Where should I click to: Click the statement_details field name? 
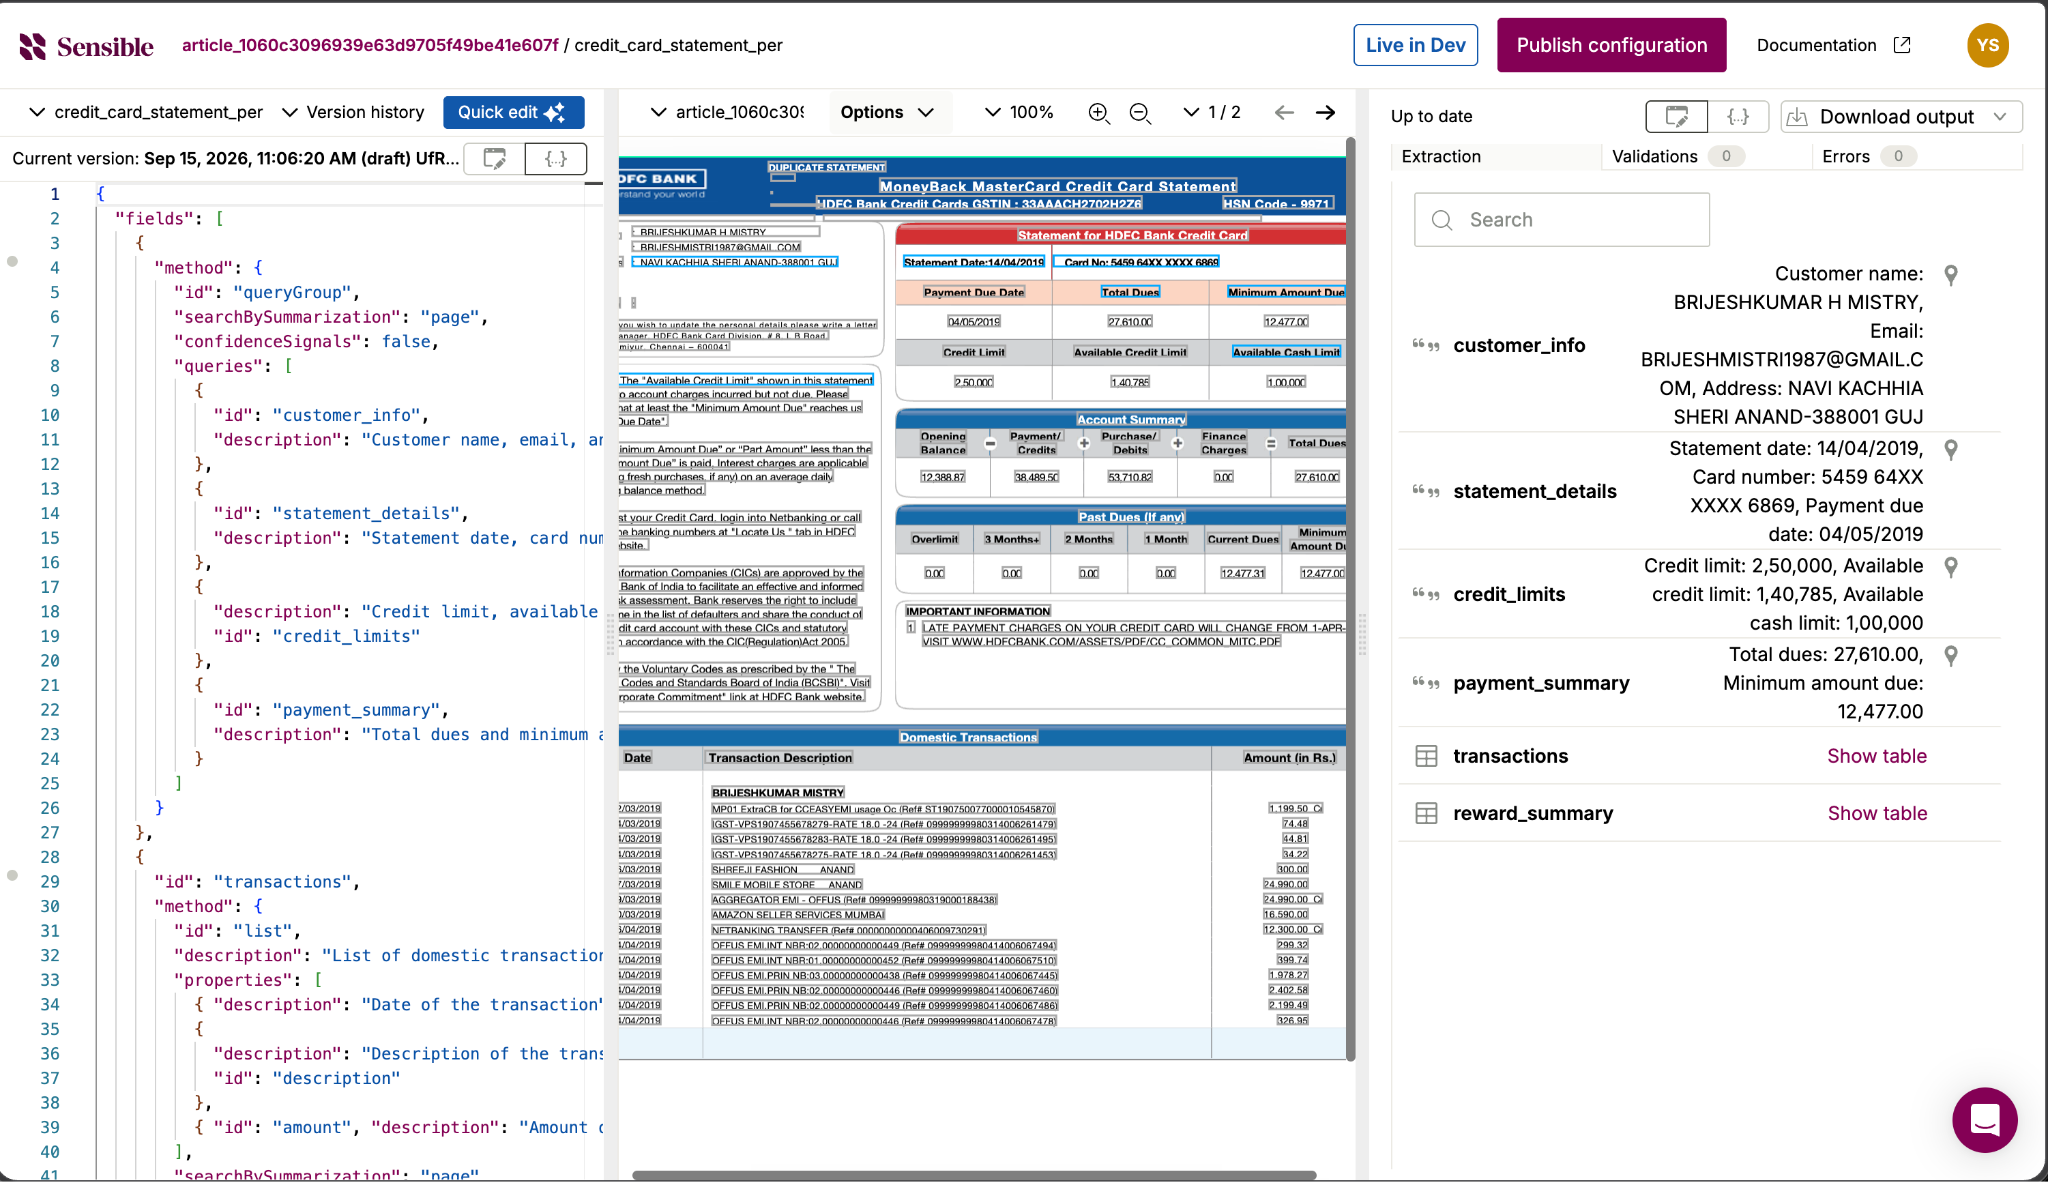pyautogui.click(x=1534, y=491)
